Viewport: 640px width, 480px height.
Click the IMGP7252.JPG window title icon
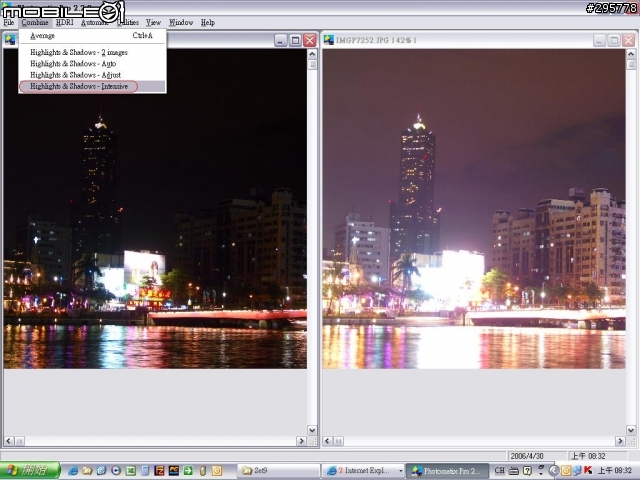point(329,40)
